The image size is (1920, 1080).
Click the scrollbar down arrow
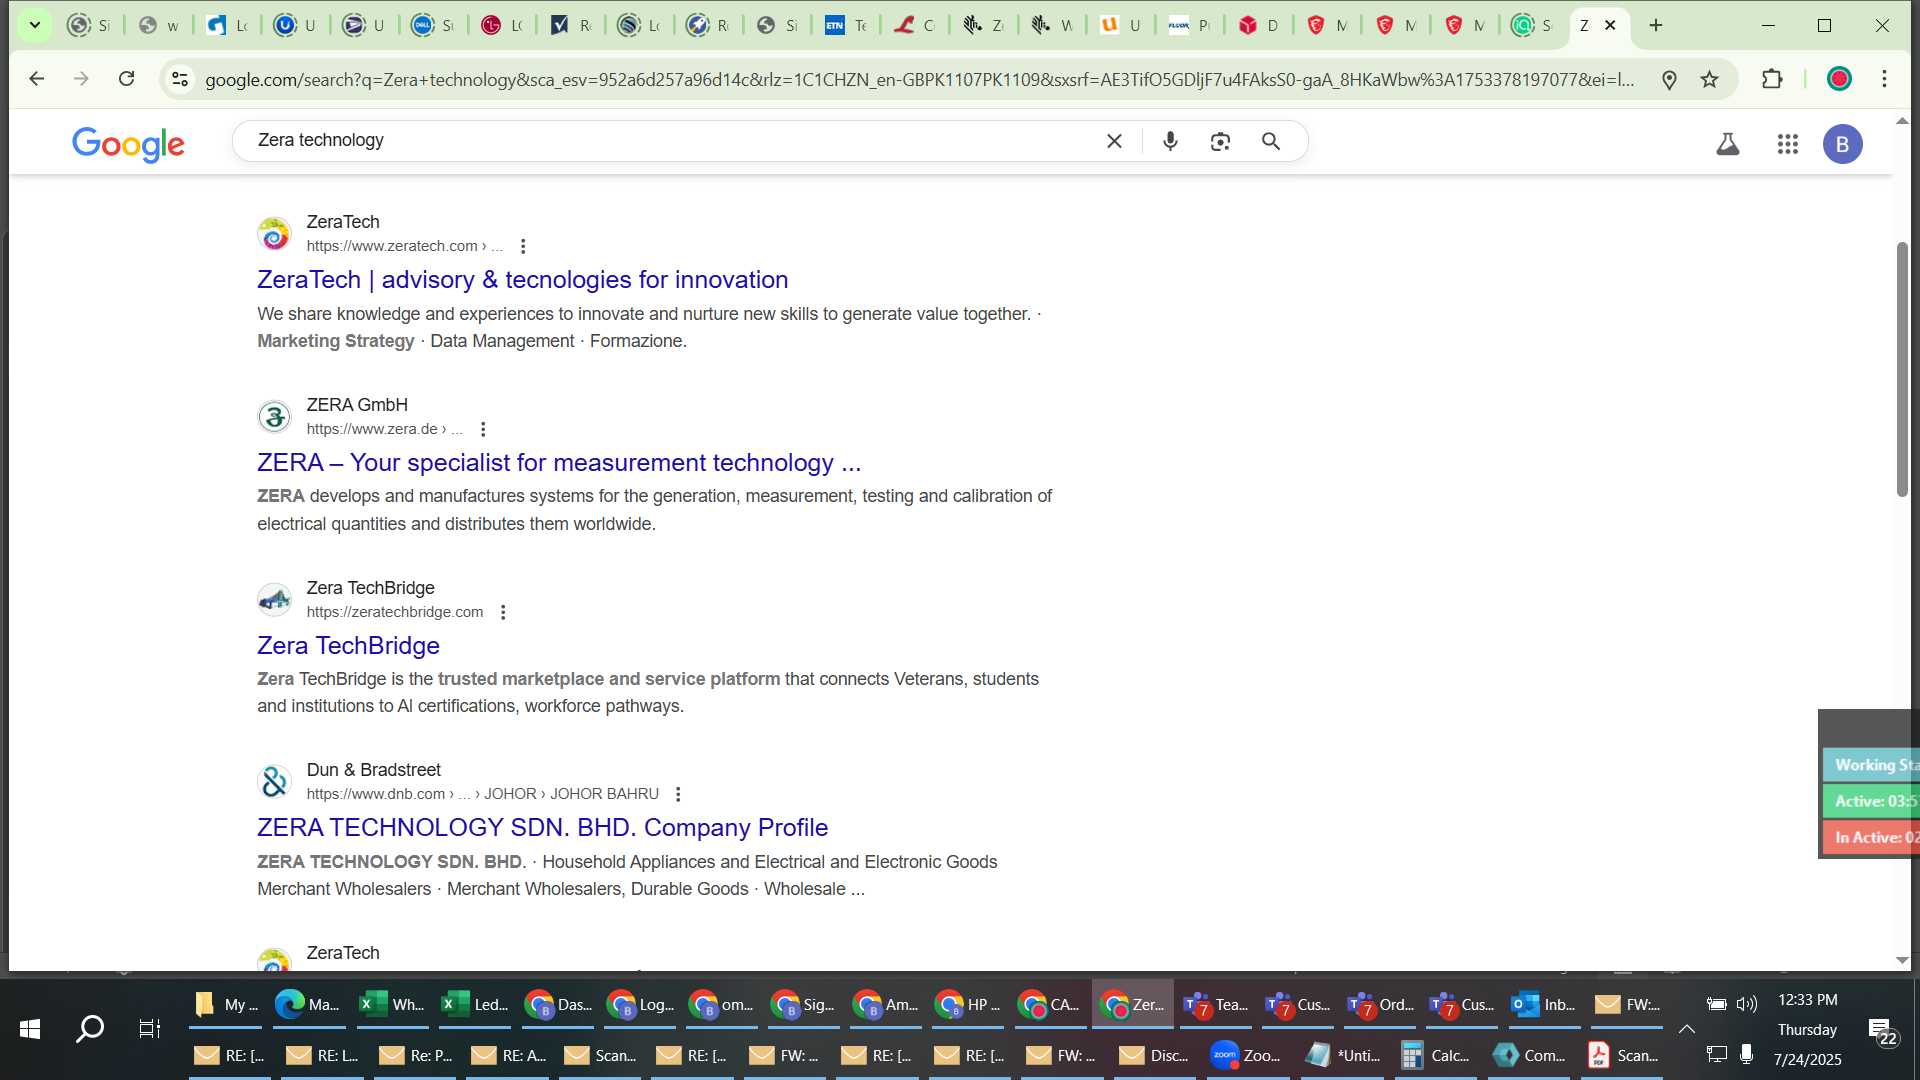(1902, 960)
